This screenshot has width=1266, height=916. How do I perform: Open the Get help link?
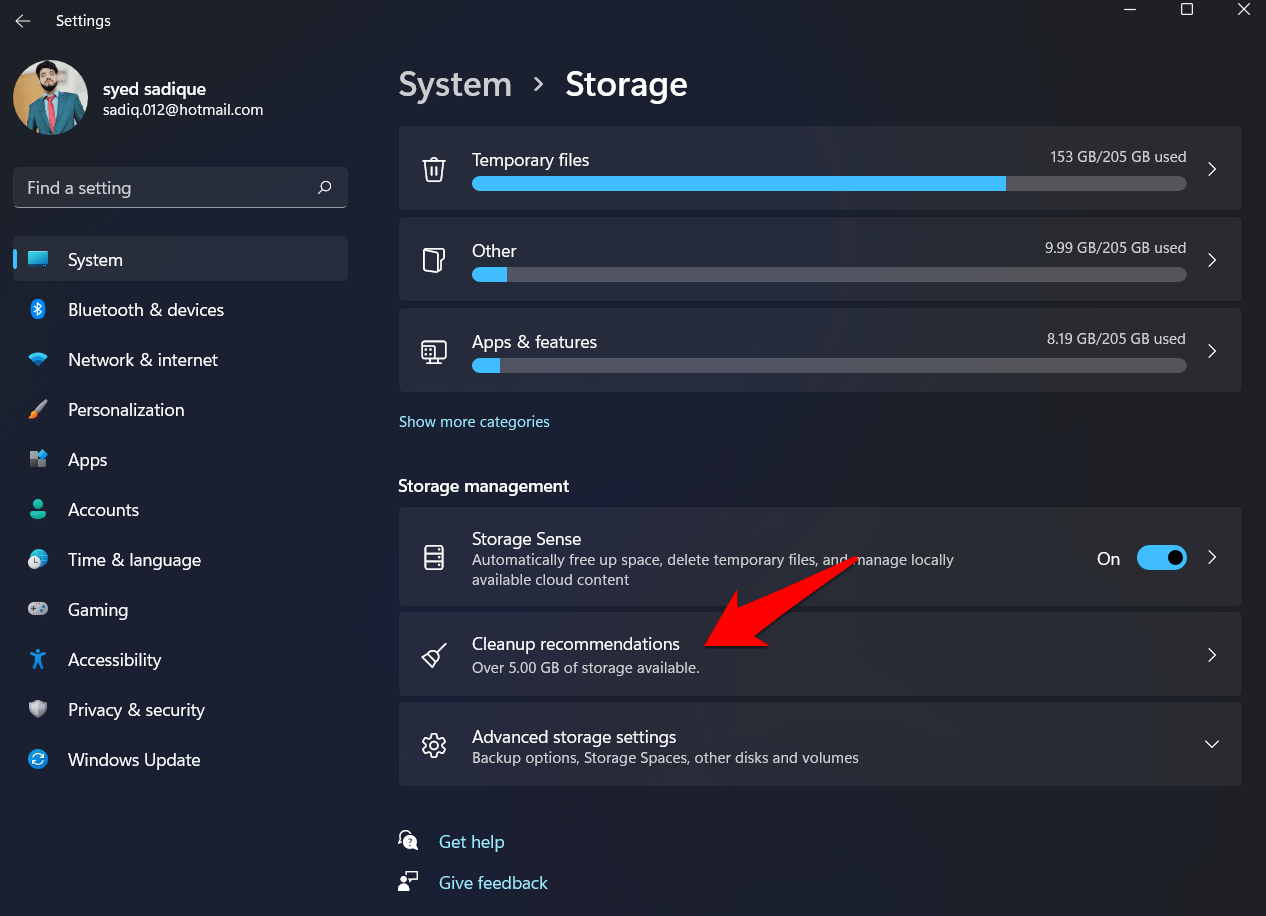click(471, 842)
